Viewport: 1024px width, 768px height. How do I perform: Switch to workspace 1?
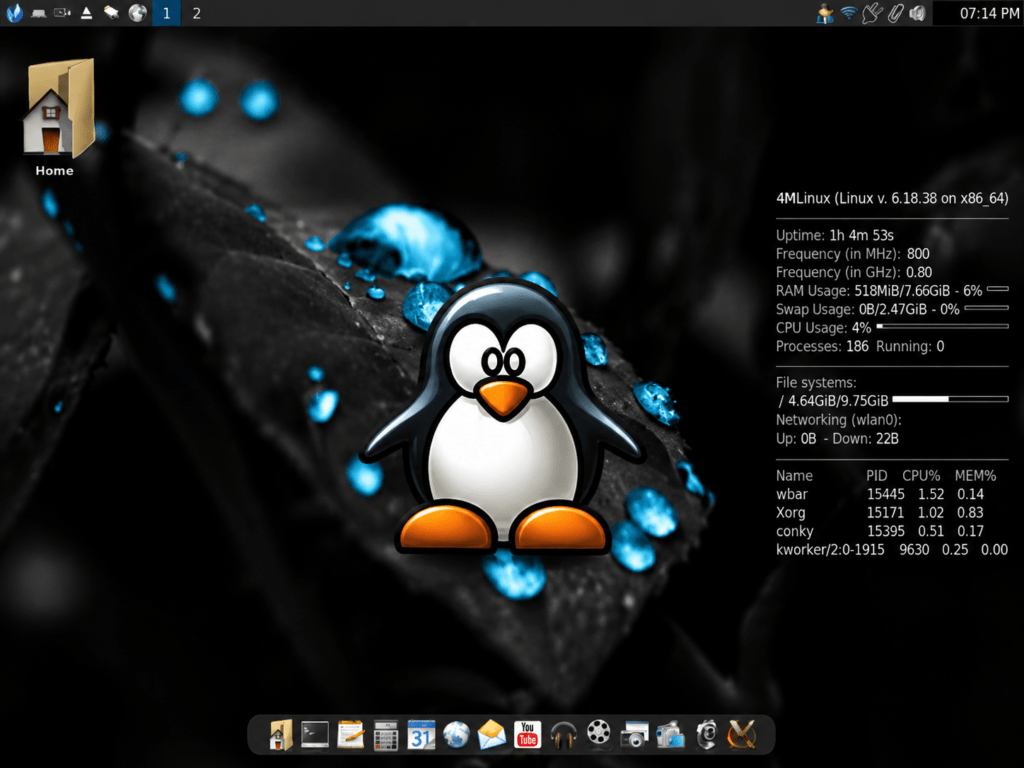click(x=167, y=13)
